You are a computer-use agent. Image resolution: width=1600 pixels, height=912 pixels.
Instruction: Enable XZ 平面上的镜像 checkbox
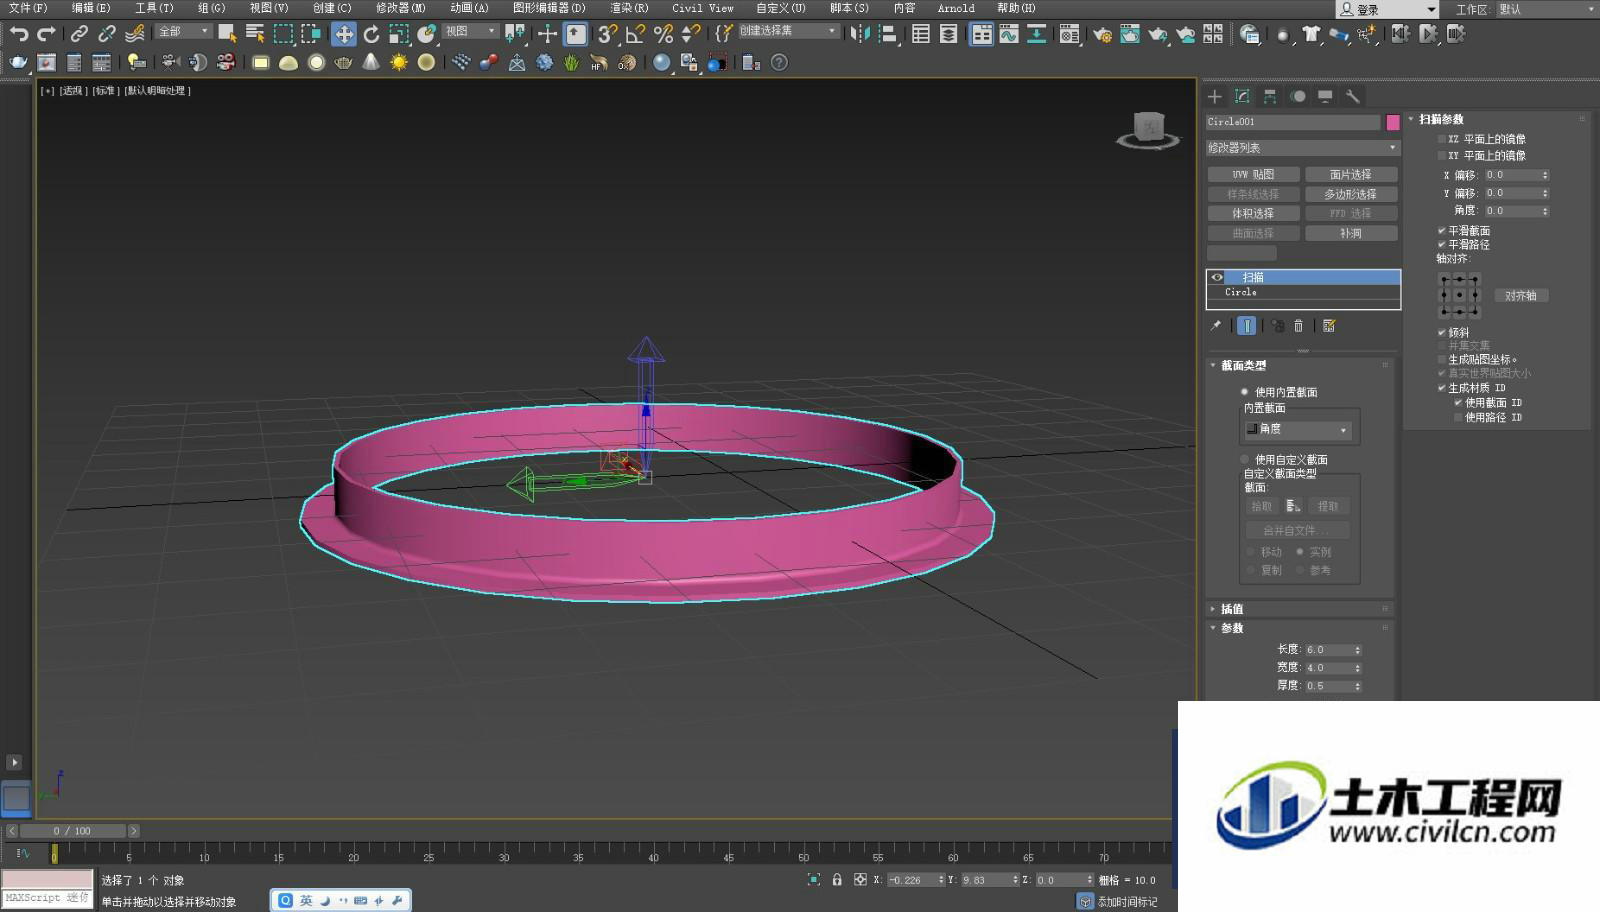coord(1442,139)
